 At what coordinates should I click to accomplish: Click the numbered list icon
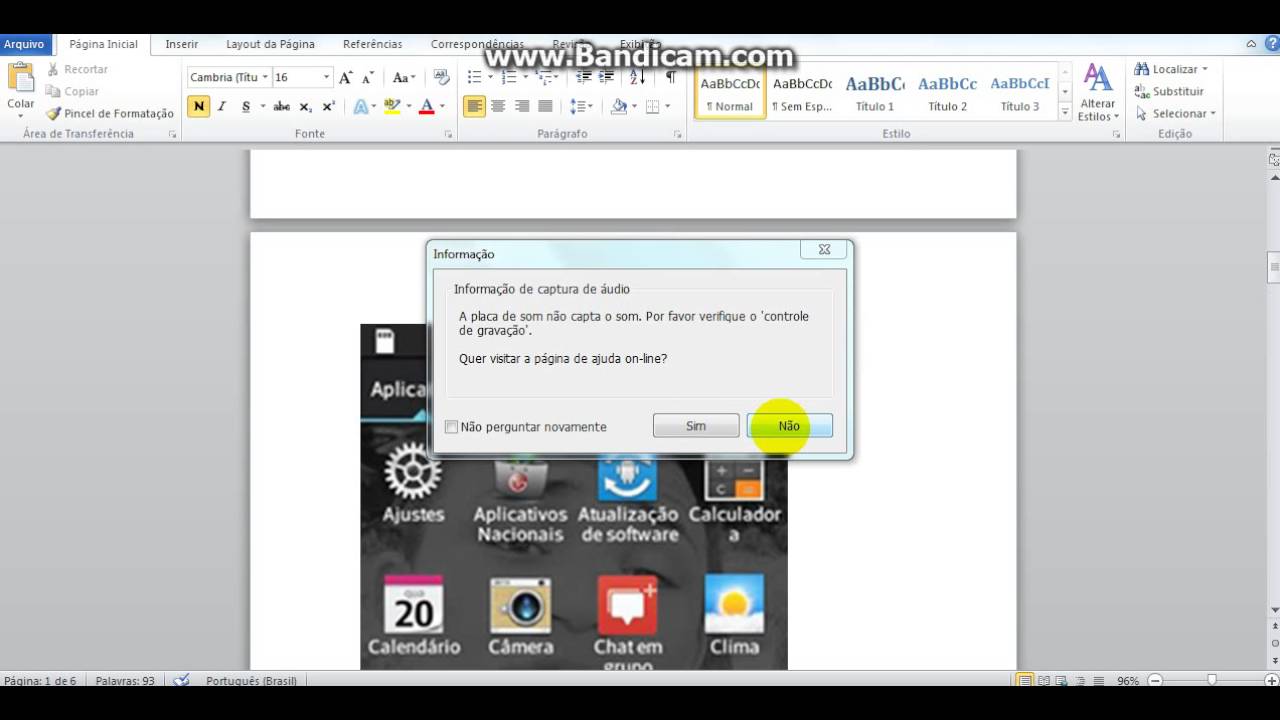click(x=509, y=77)
